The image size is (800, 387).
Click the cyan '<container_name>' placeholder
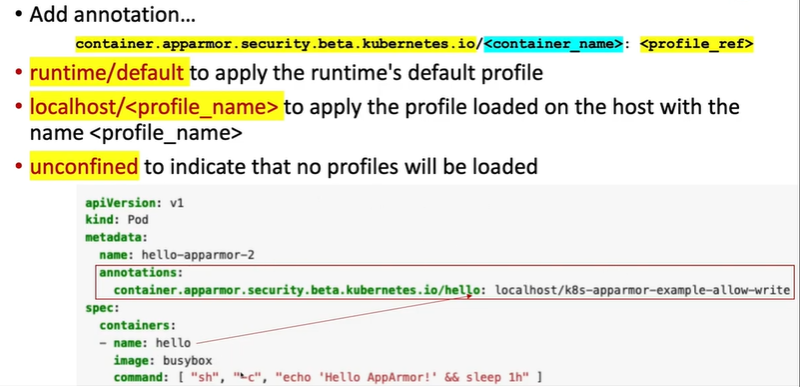[553, 44]
